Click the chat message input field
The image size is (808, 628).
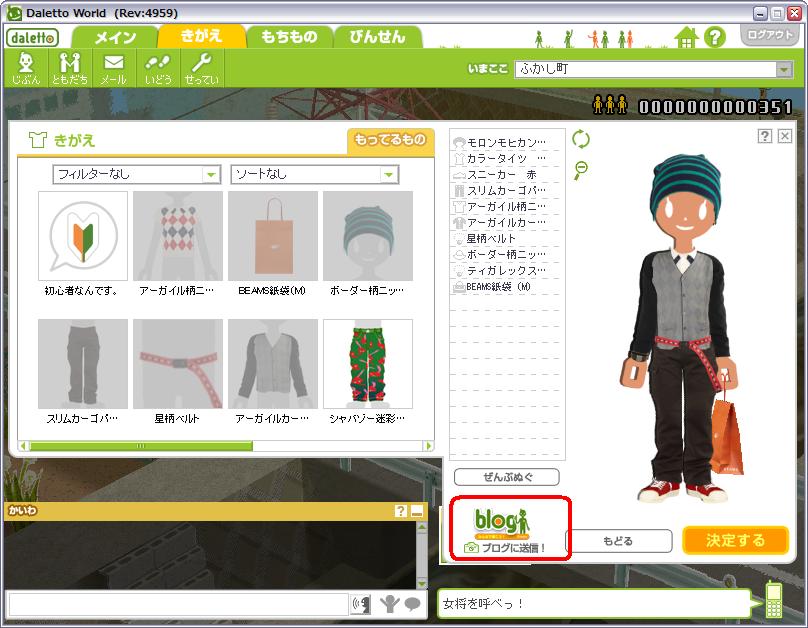tap(179, 604)
